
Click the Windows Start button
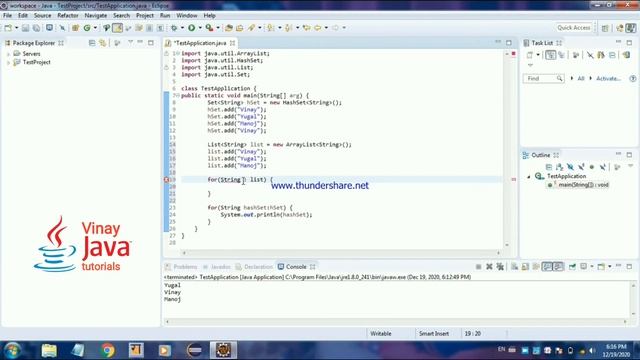click(x=12, y=350)
